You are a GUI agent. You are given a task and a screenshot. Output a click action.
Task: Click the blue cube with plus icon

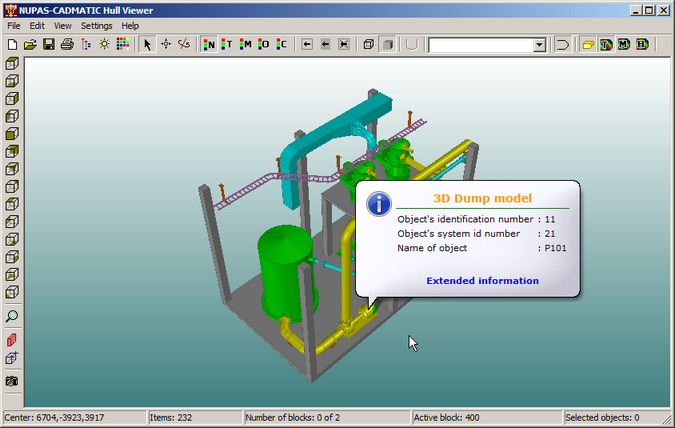tap(12, 357)
